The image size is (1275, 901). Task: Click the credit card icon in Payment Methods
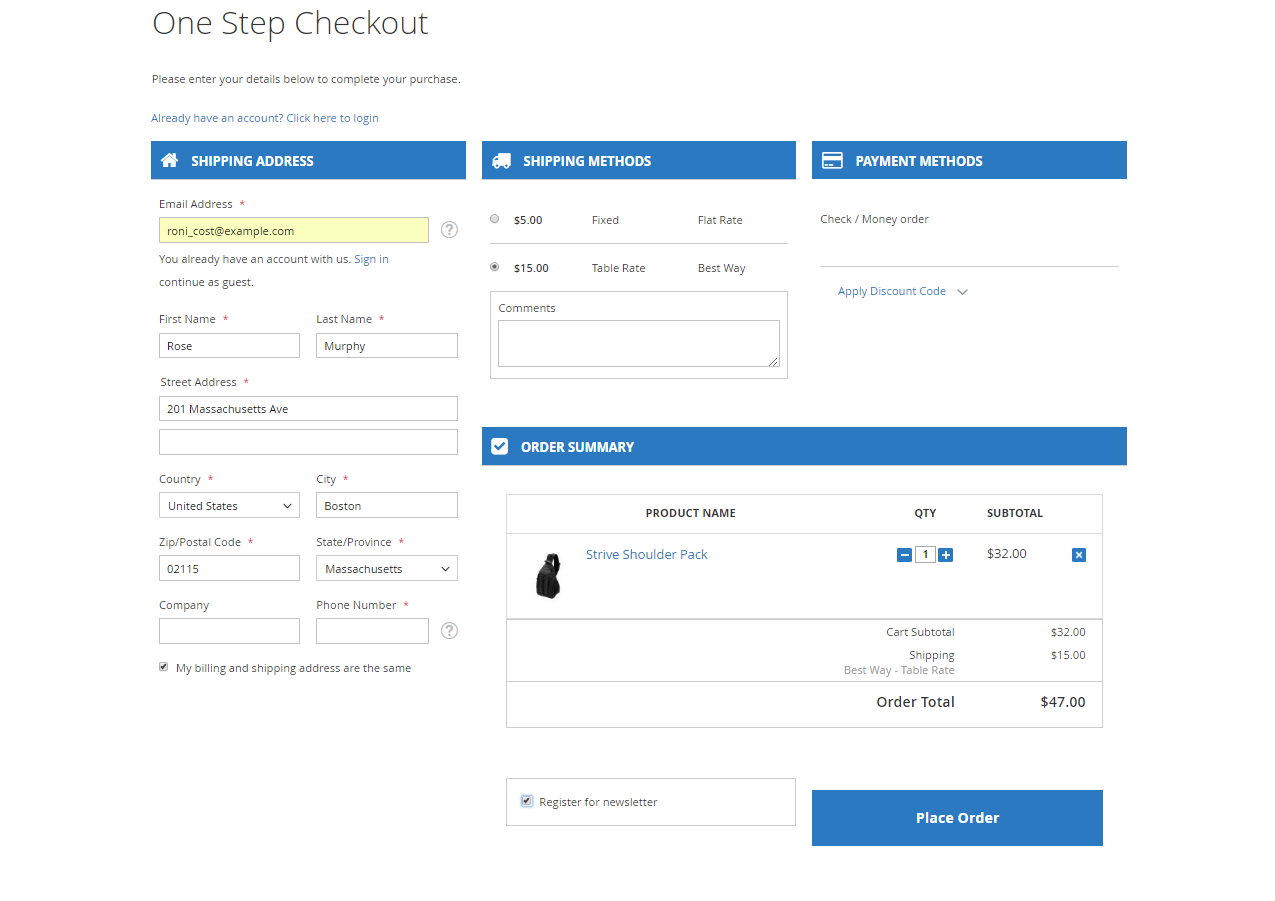[831, 160]
